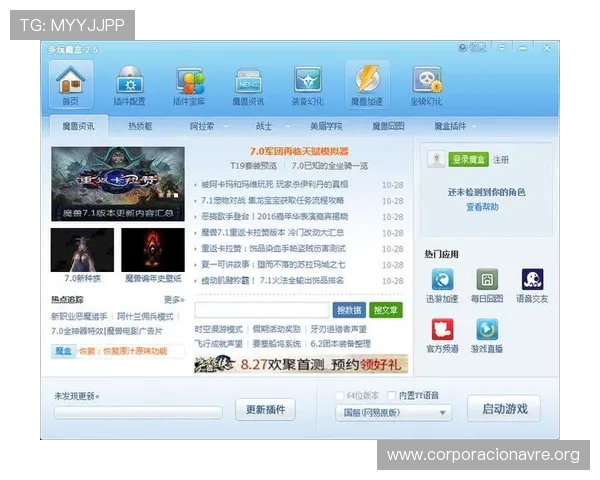The image size is (600, 480).
Task: Launch 魔兽加速 lightning accelerator icon
Action: click(367, 85)
